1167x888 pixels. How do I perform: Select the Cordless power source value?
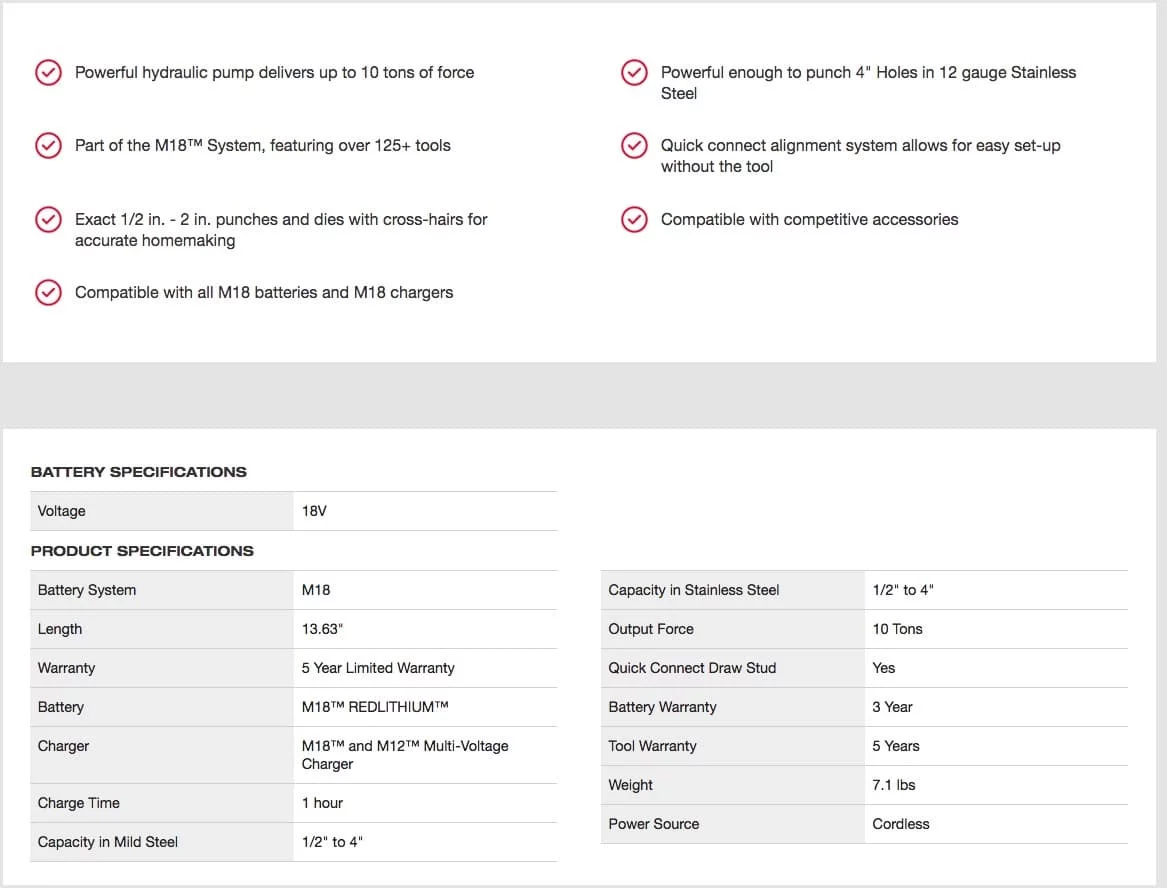[901, 824]
